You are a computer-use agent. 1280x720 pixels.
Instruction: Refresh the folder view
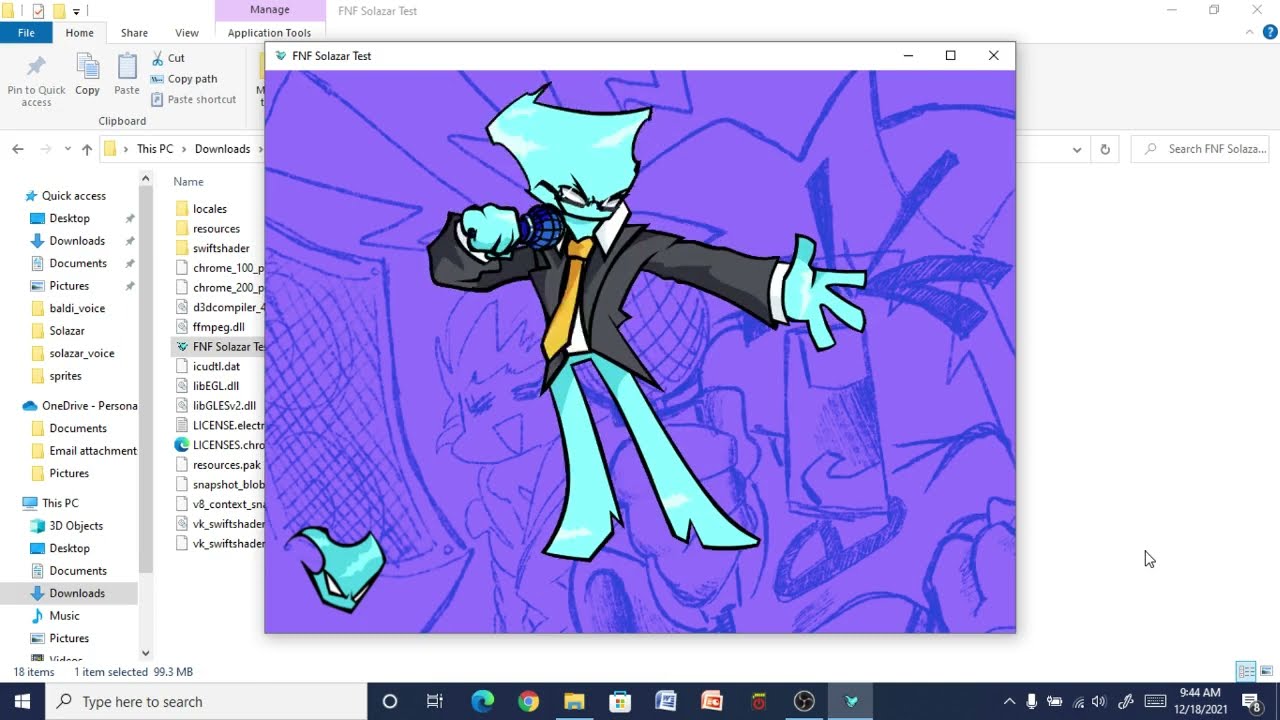1105,149
